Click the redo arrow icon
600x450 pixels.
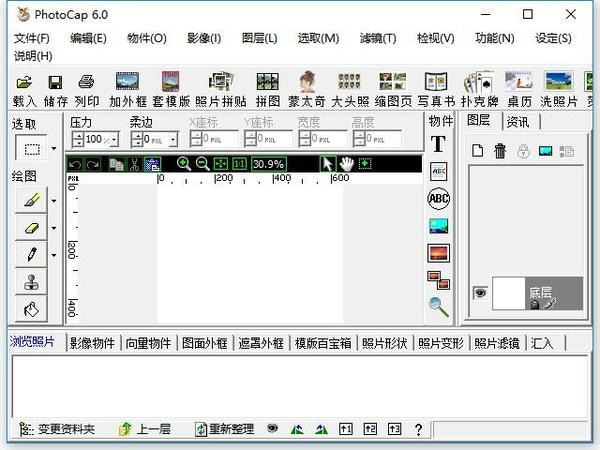[x=92, y=165]
